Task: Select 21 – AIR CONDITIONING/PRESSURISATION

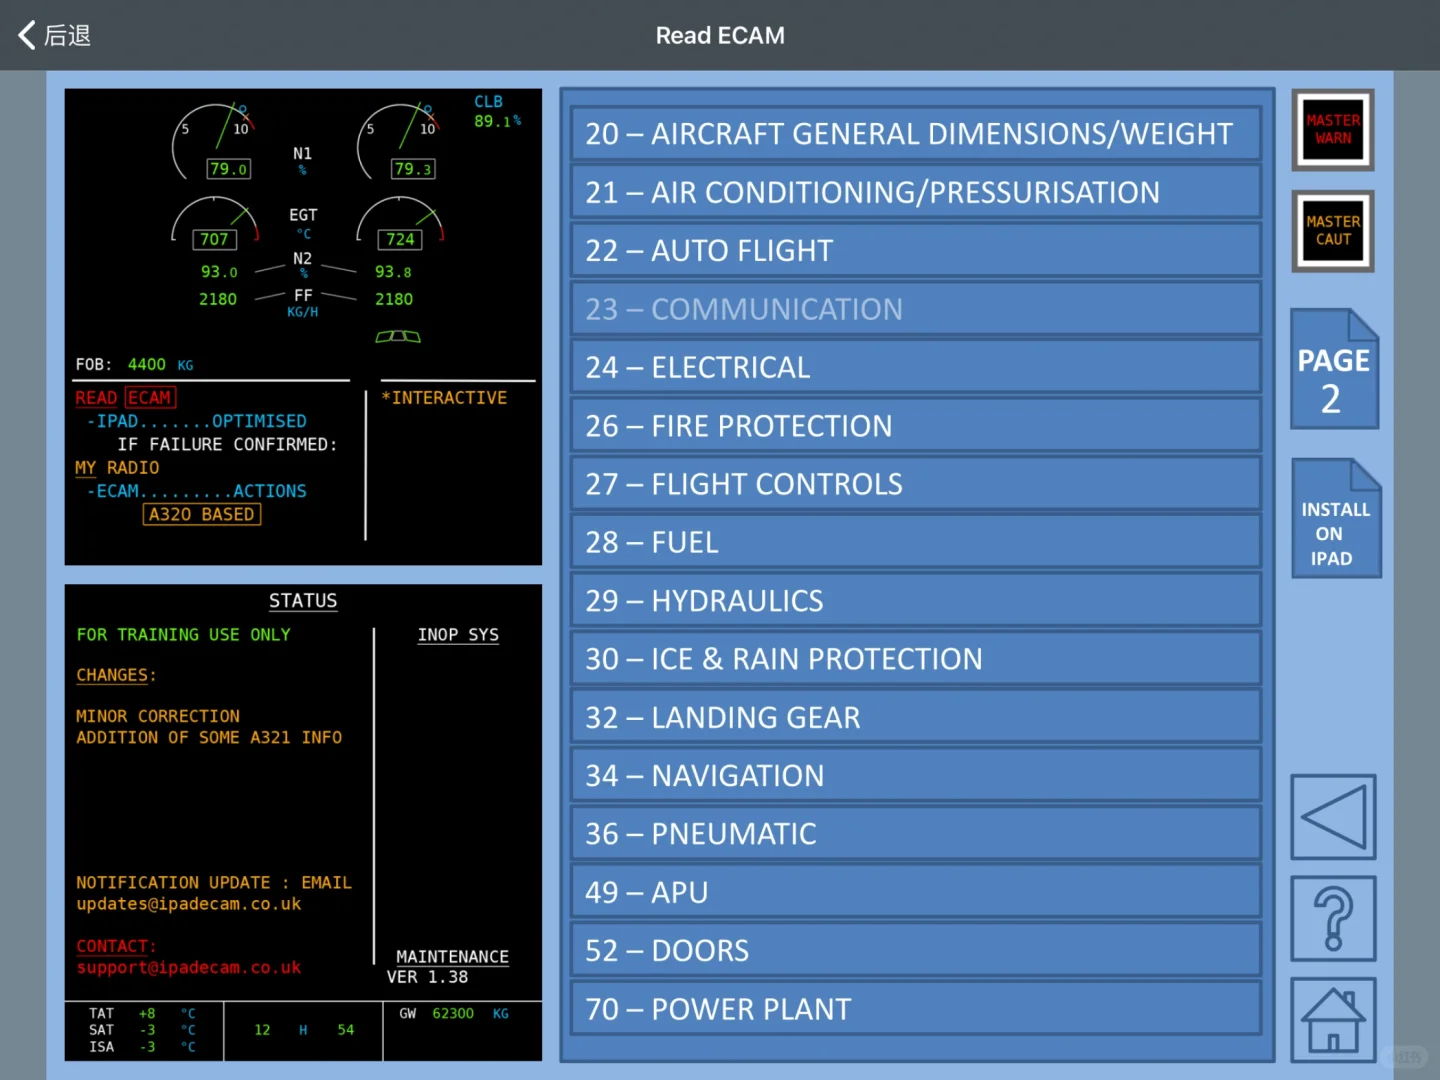Action: 915,192
